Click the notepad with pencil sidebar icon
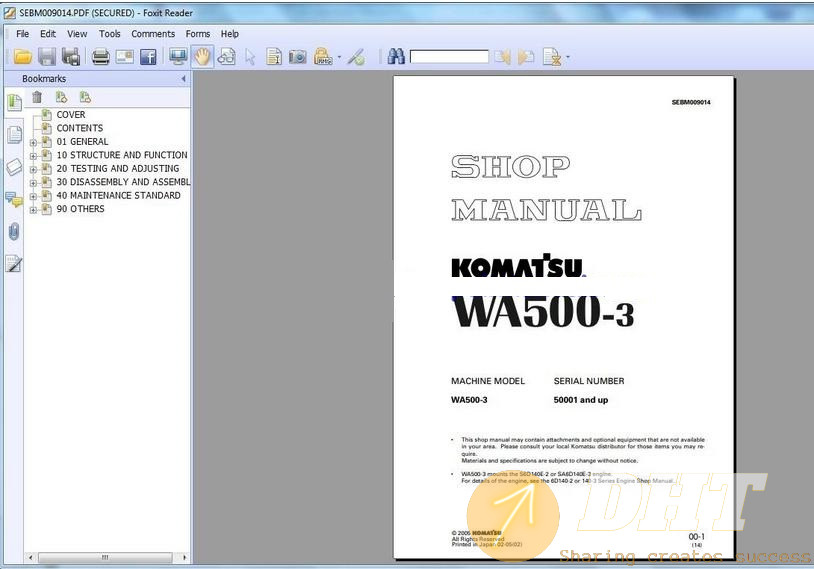The image size is (814, 569). point(13,264)
